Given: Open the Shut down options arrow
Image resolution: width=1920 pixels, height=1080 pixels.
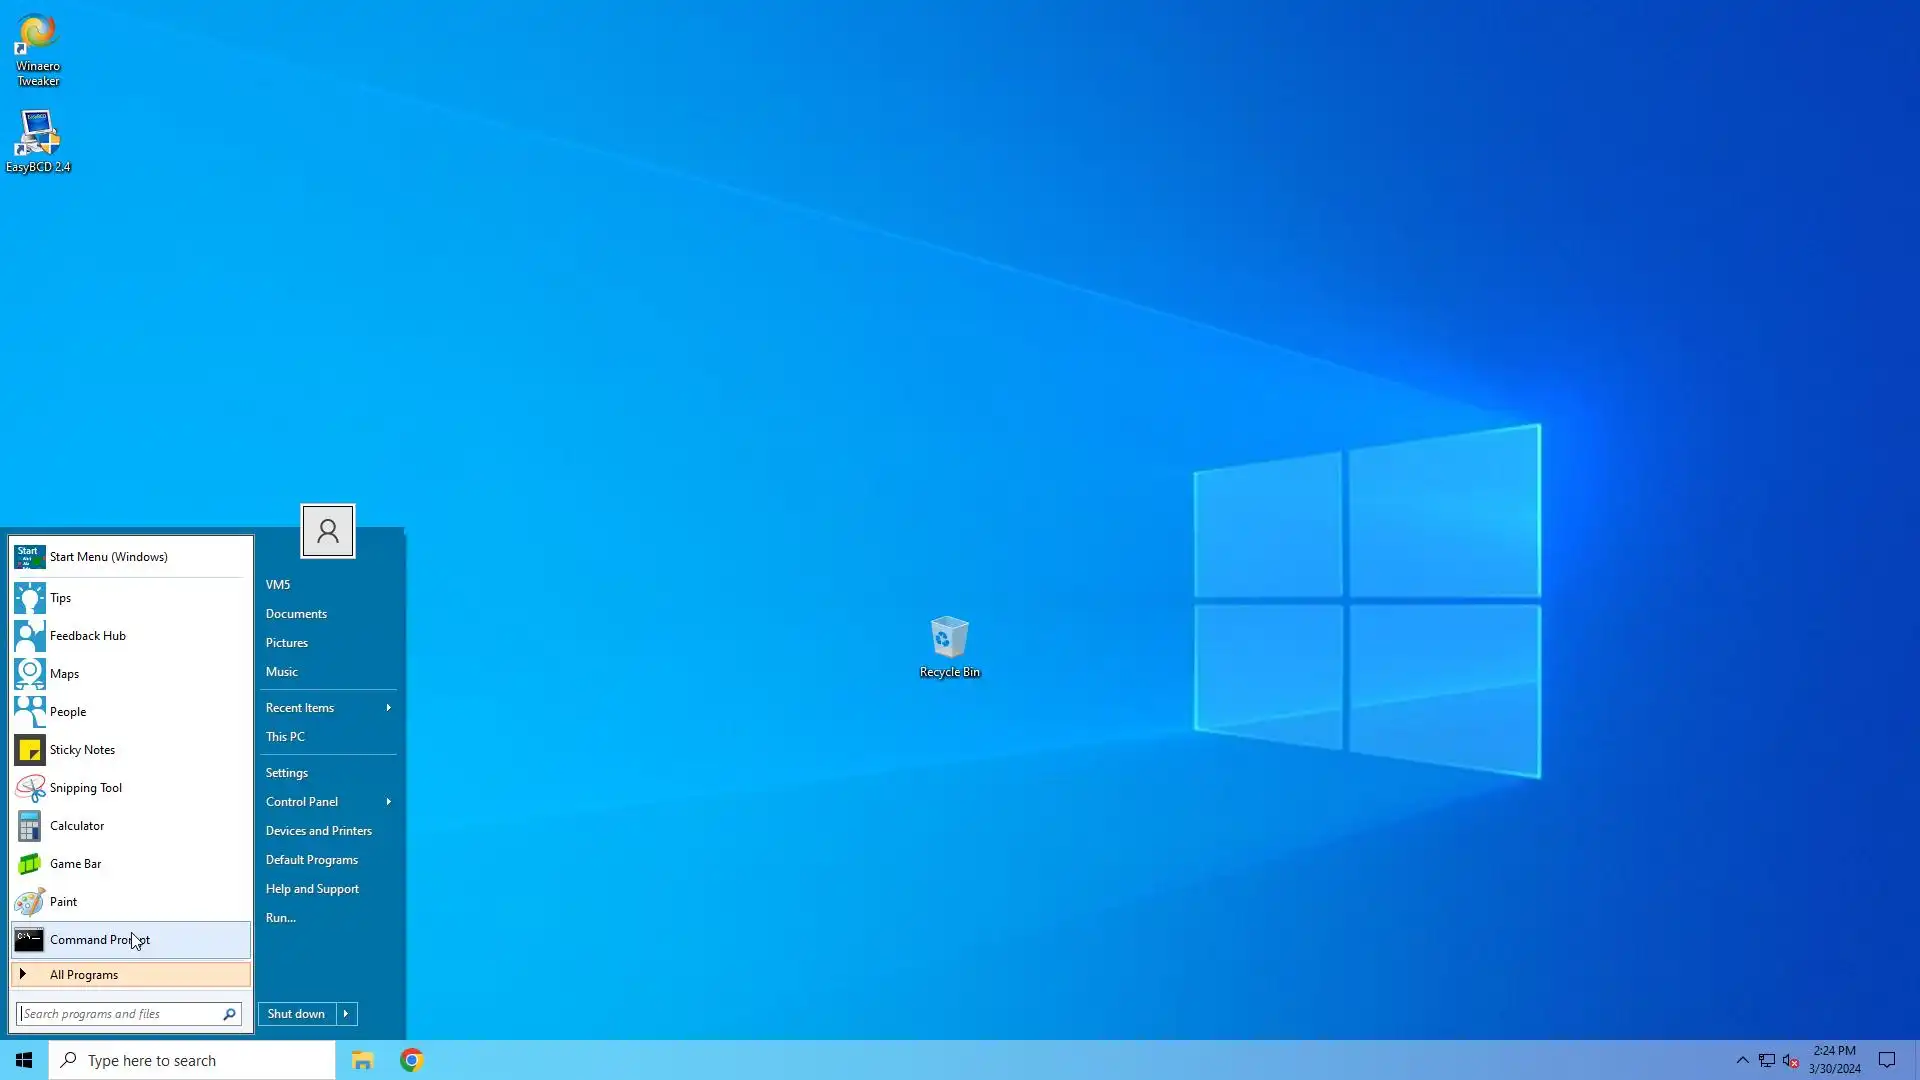Looking at the screenshot, I should tap(346, 1014).
